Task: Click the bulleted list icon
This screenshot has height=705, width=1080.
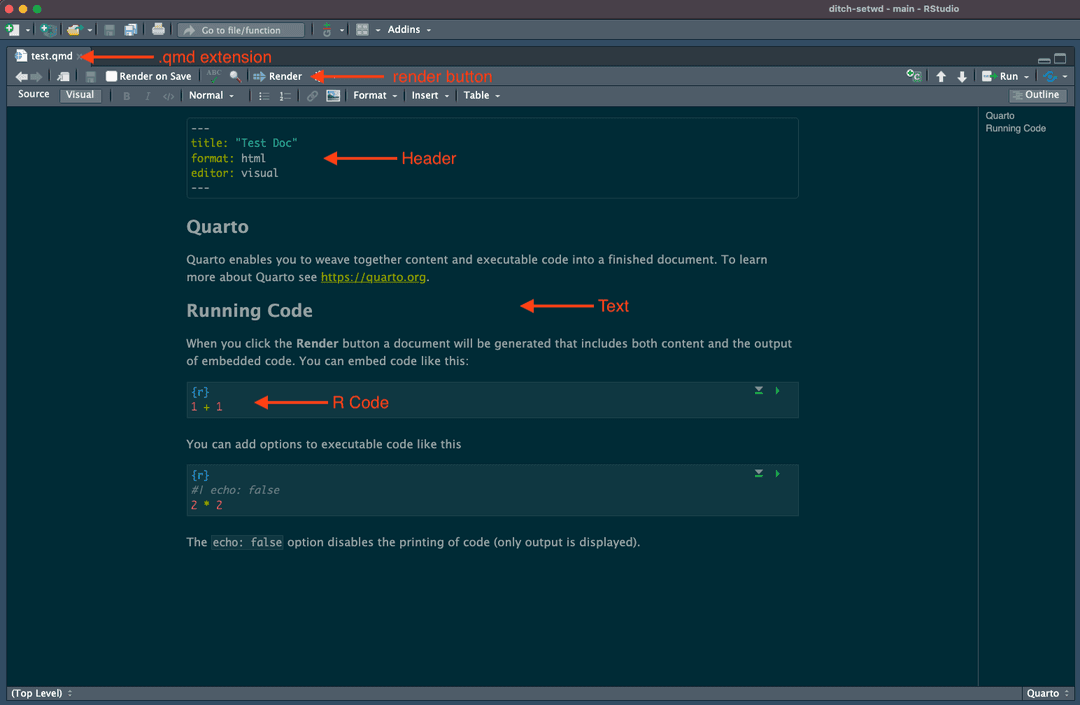Action: pos(264,96)
